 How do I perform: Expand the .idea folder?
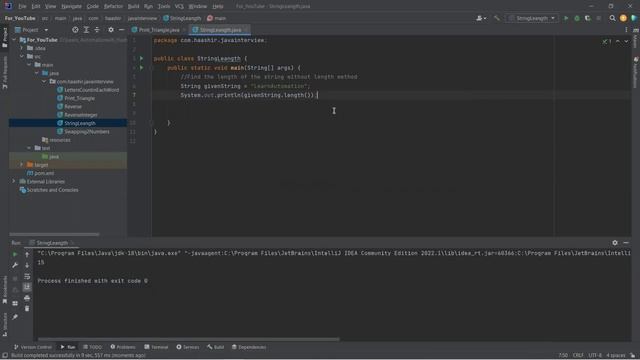point(22,48)
